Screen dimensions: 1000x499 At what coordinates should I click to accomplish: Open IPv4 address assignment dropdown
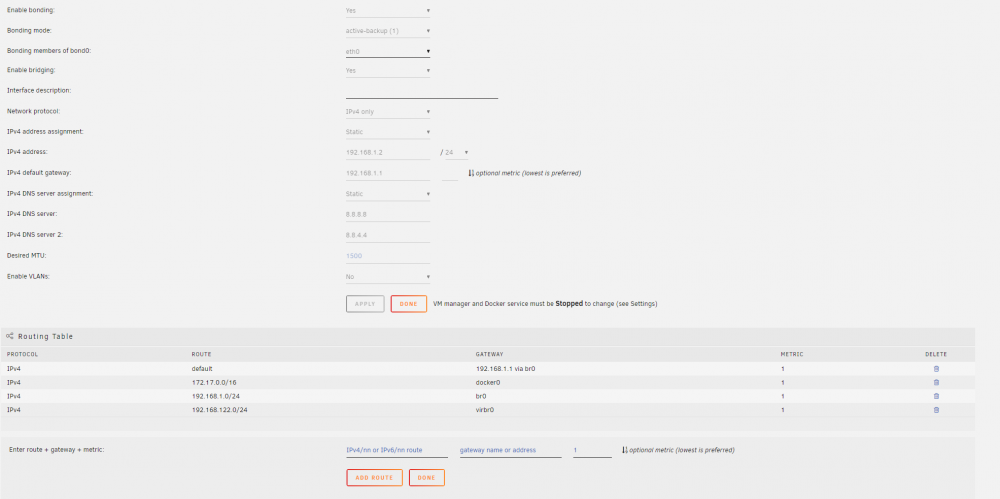click(x=388, y=132)
